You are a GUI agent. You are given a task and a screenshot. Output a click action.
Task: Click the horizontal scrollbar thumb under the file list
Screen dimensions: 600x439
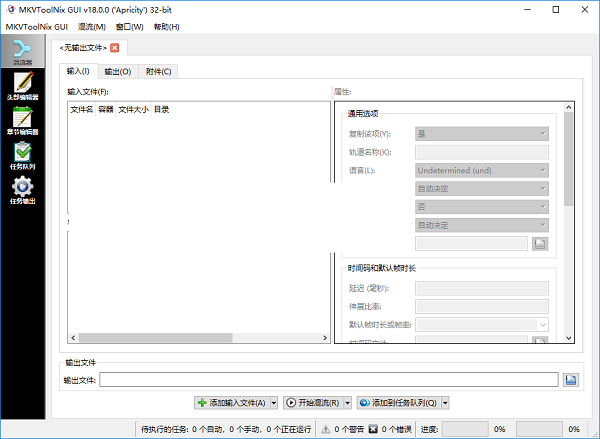155,338
